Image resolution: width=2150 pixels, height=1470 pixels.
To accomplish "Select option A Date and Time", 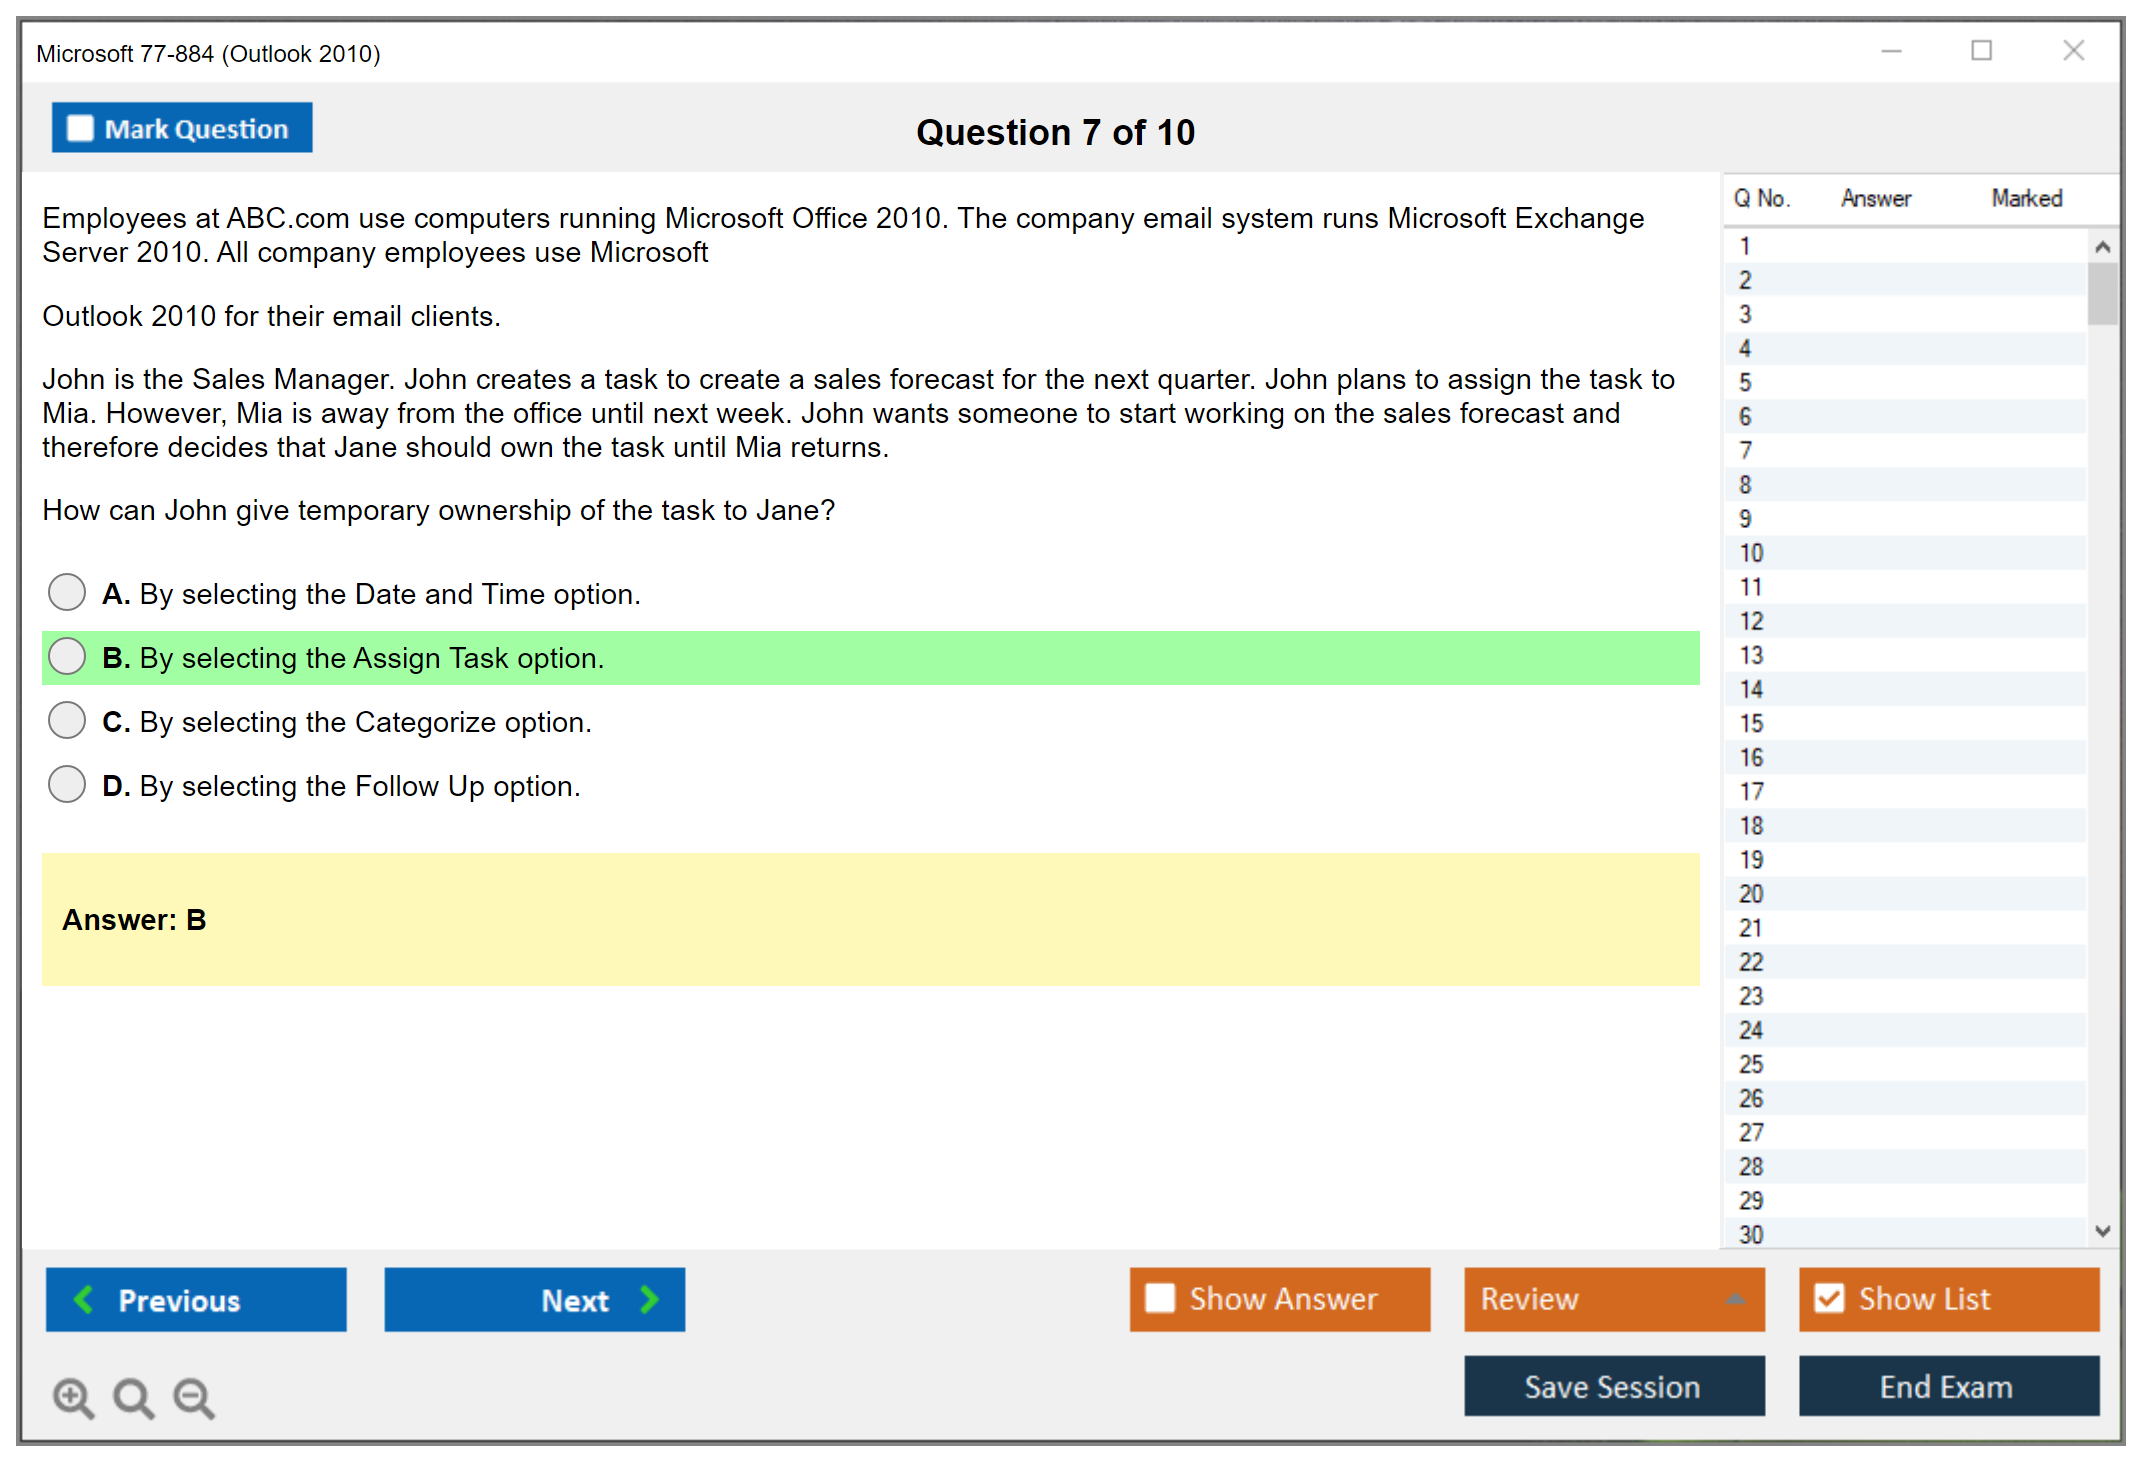I will pos(67,592).
